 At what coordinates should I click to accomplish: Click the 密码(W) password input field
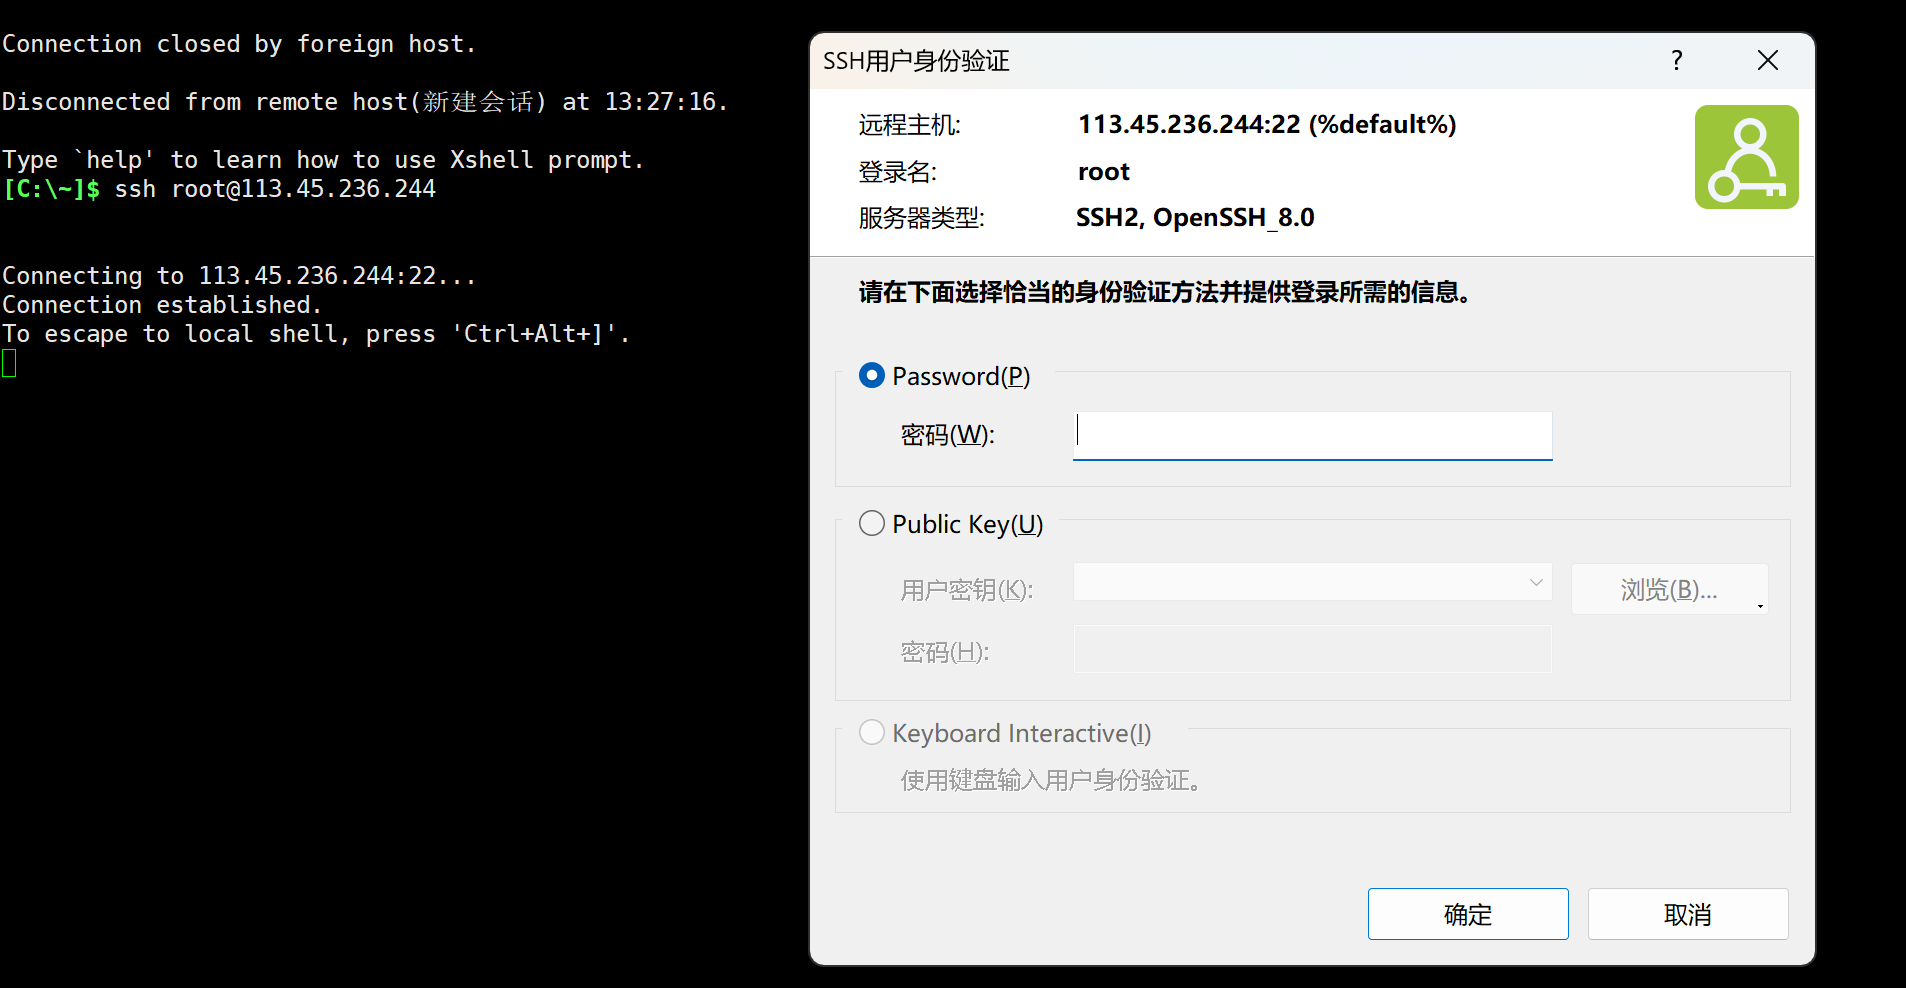coord(1312,436)
